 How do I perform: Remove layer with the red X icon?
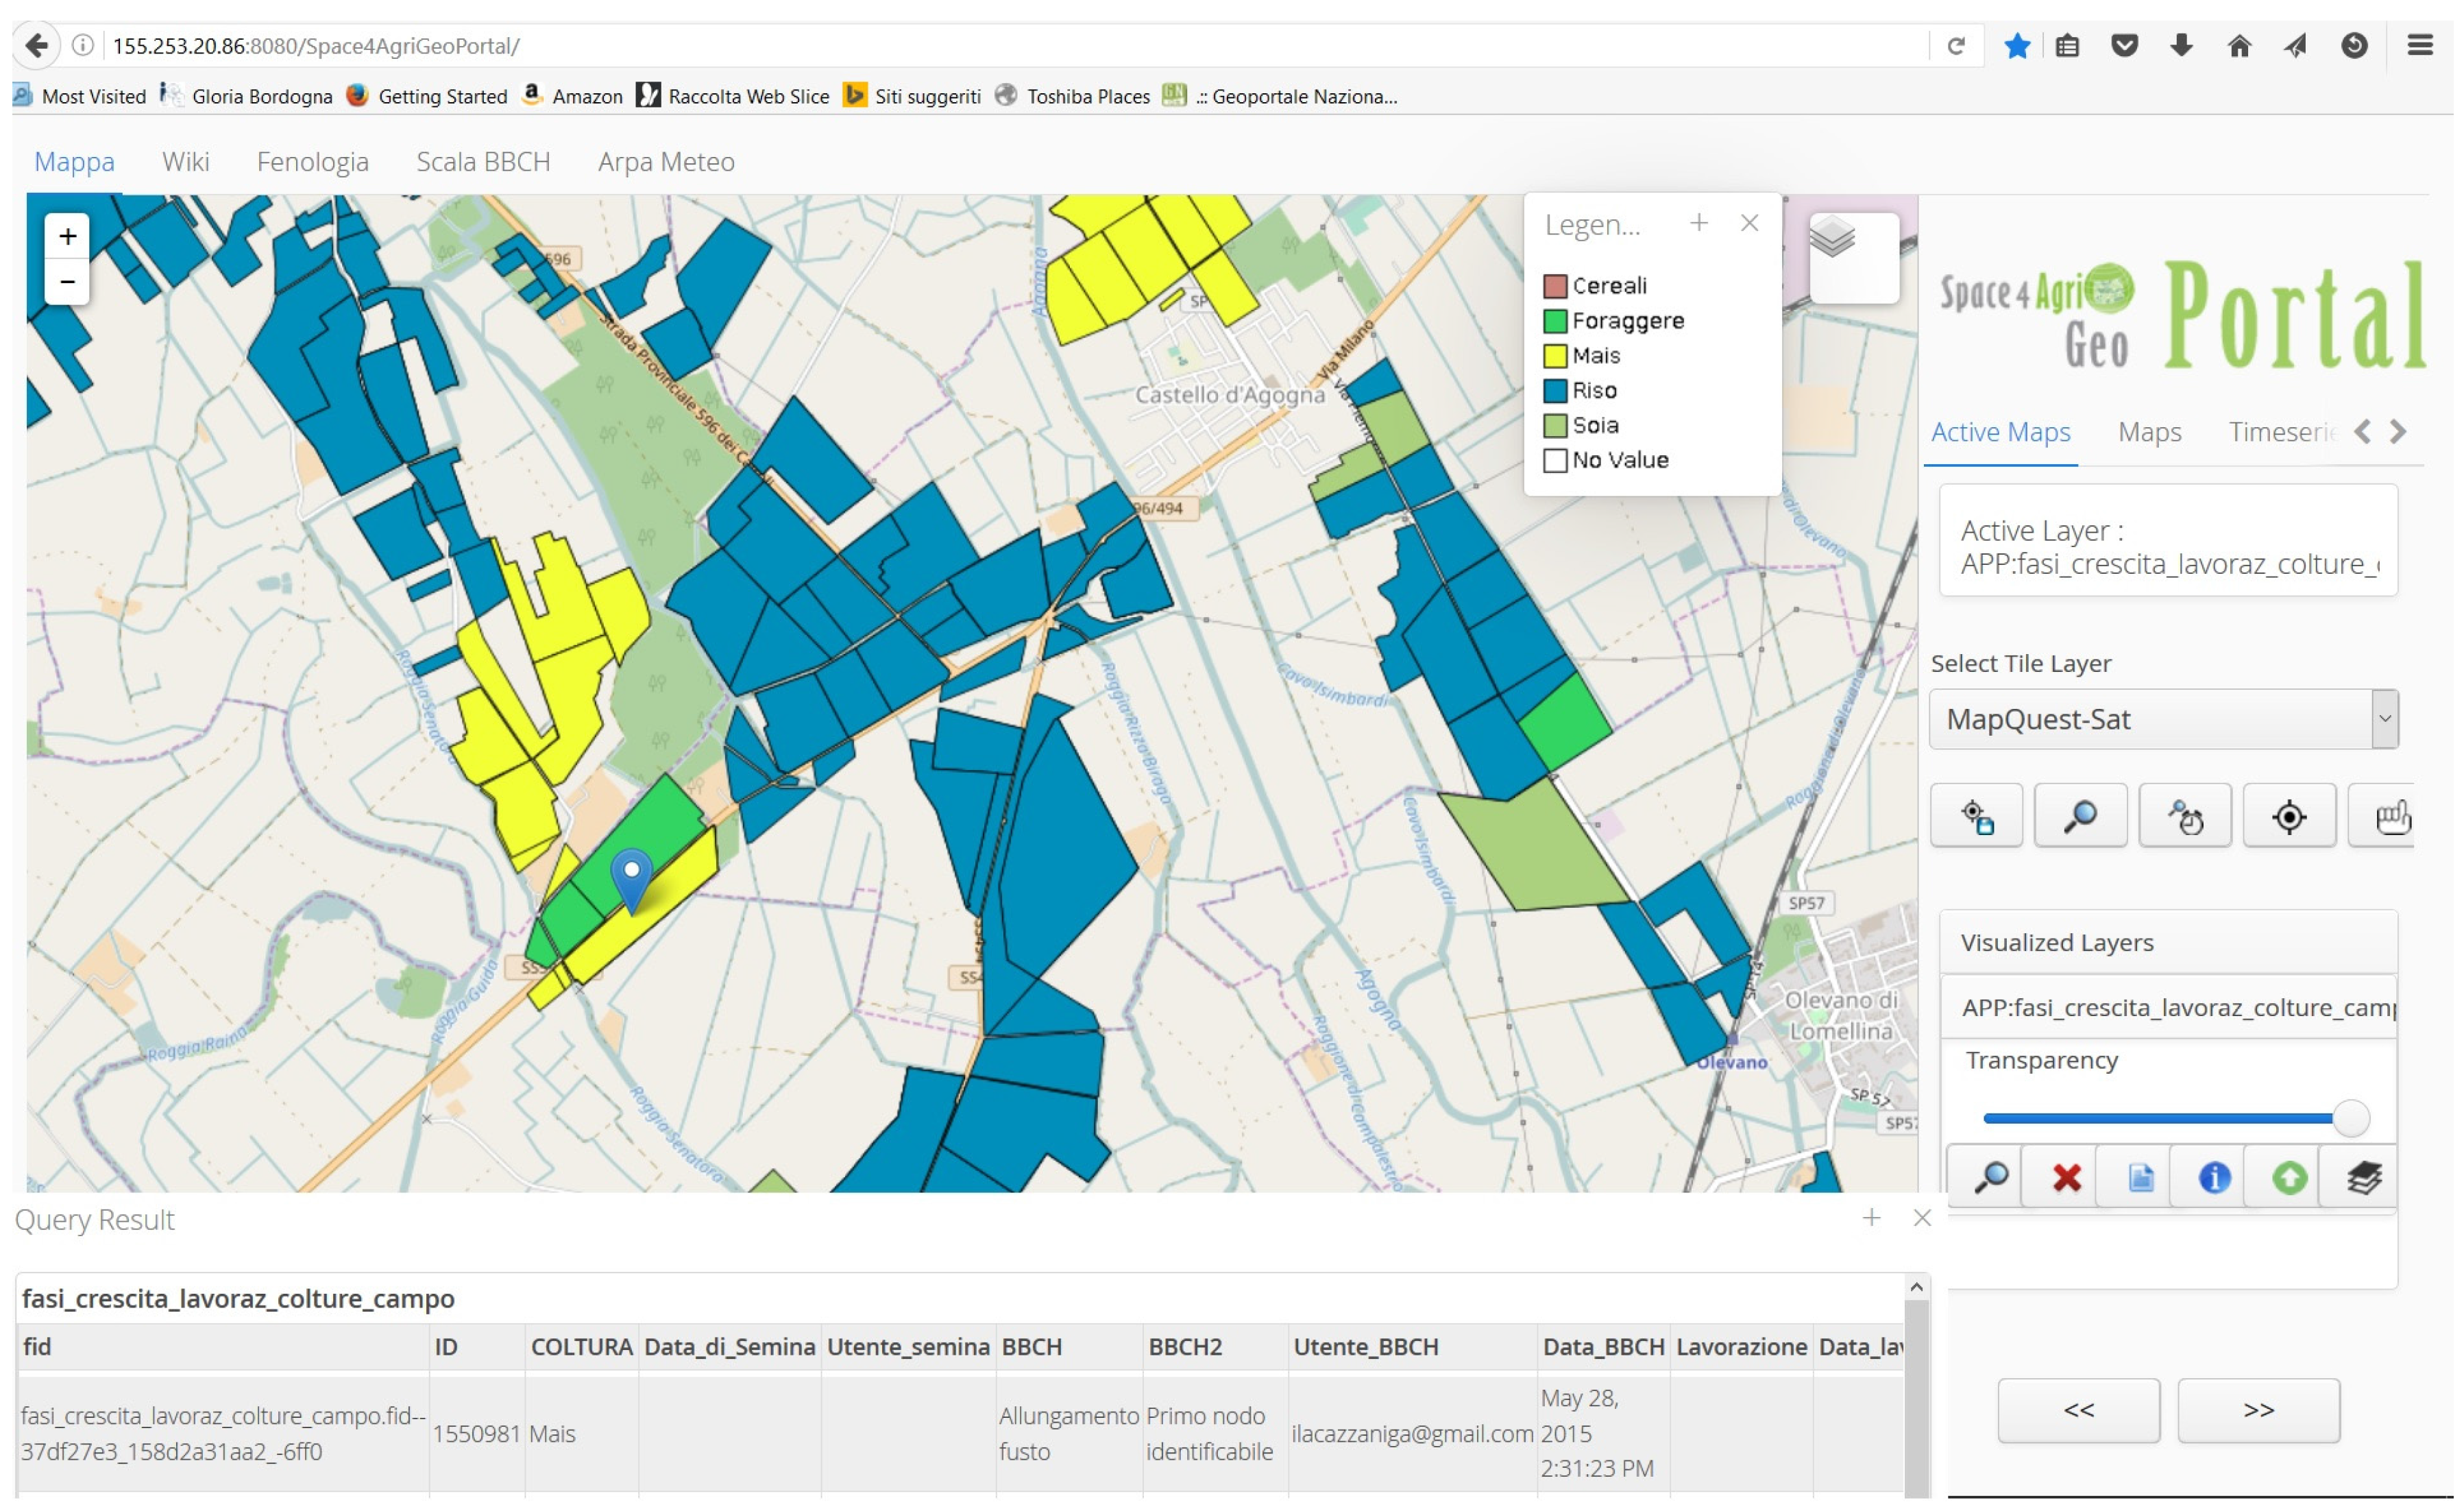2066,1177
